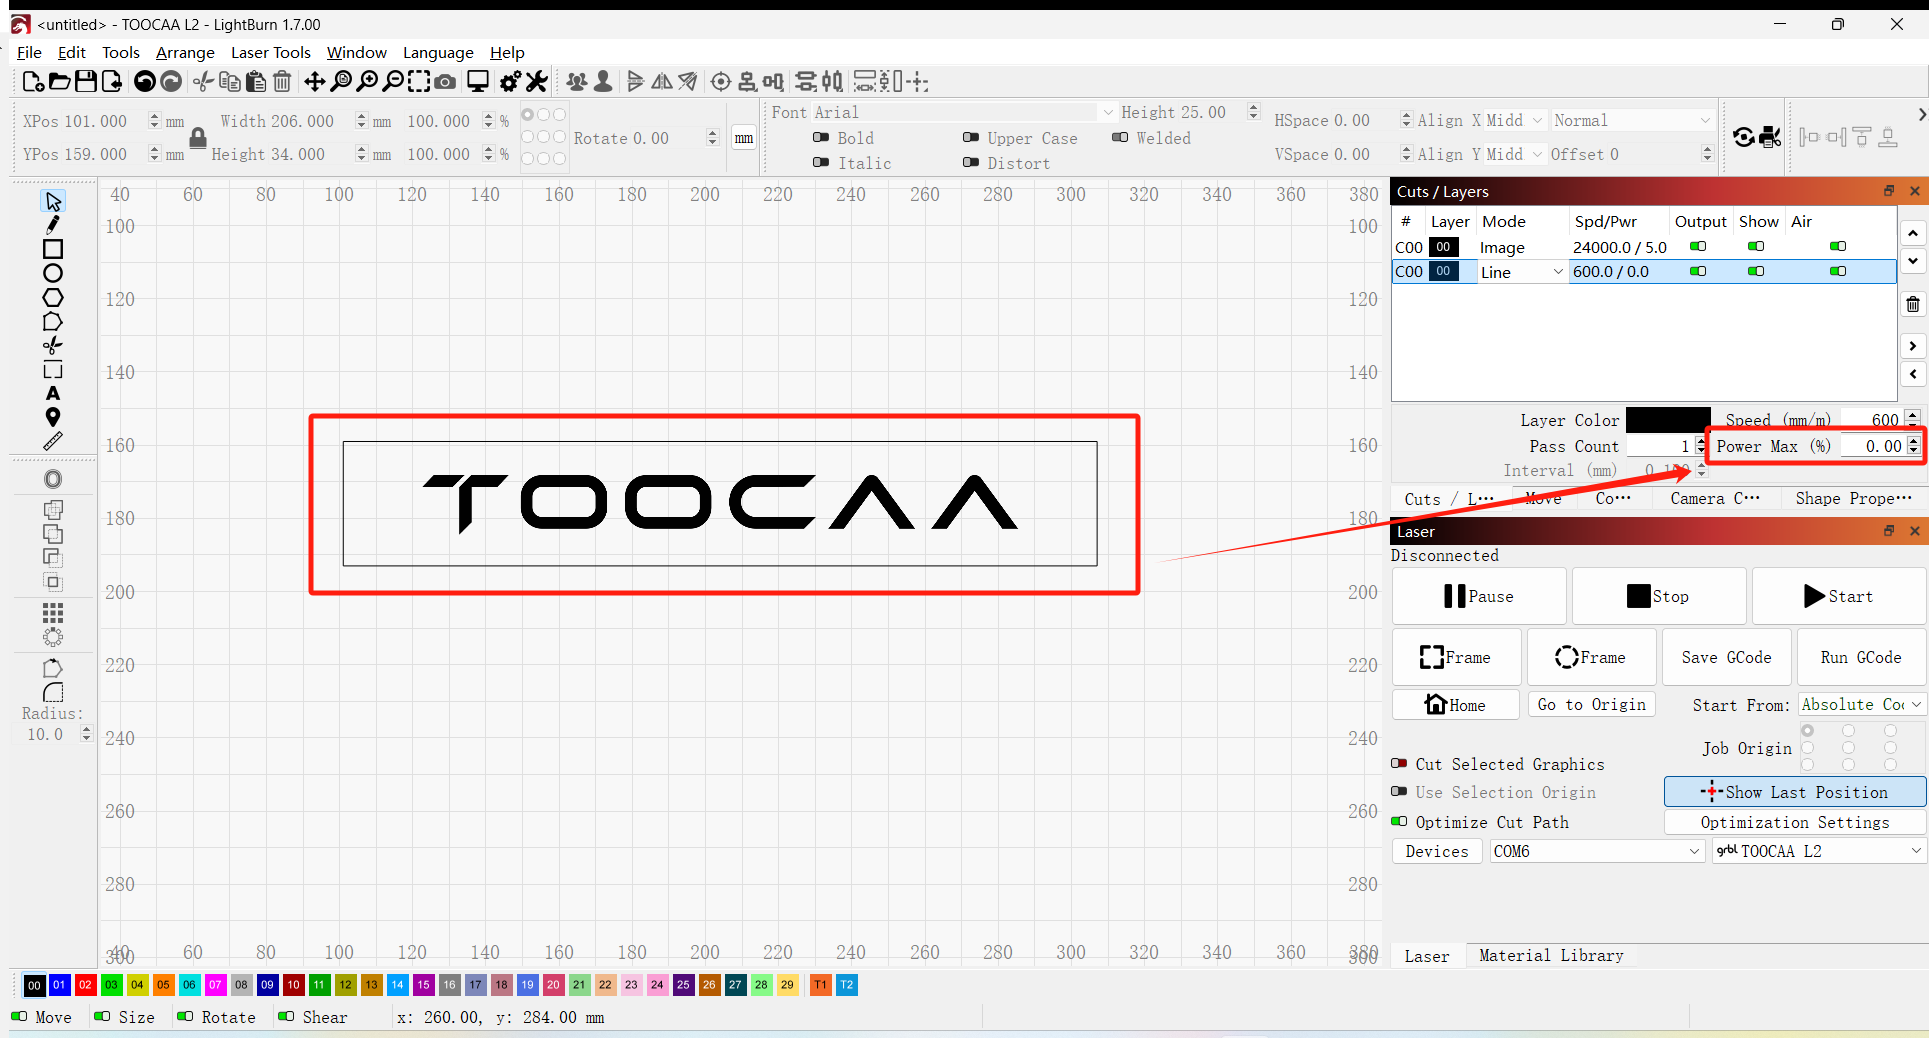Screen dimensions: 1929x1038
Task: Select the Radius corner tool
Action: point(53,692)
